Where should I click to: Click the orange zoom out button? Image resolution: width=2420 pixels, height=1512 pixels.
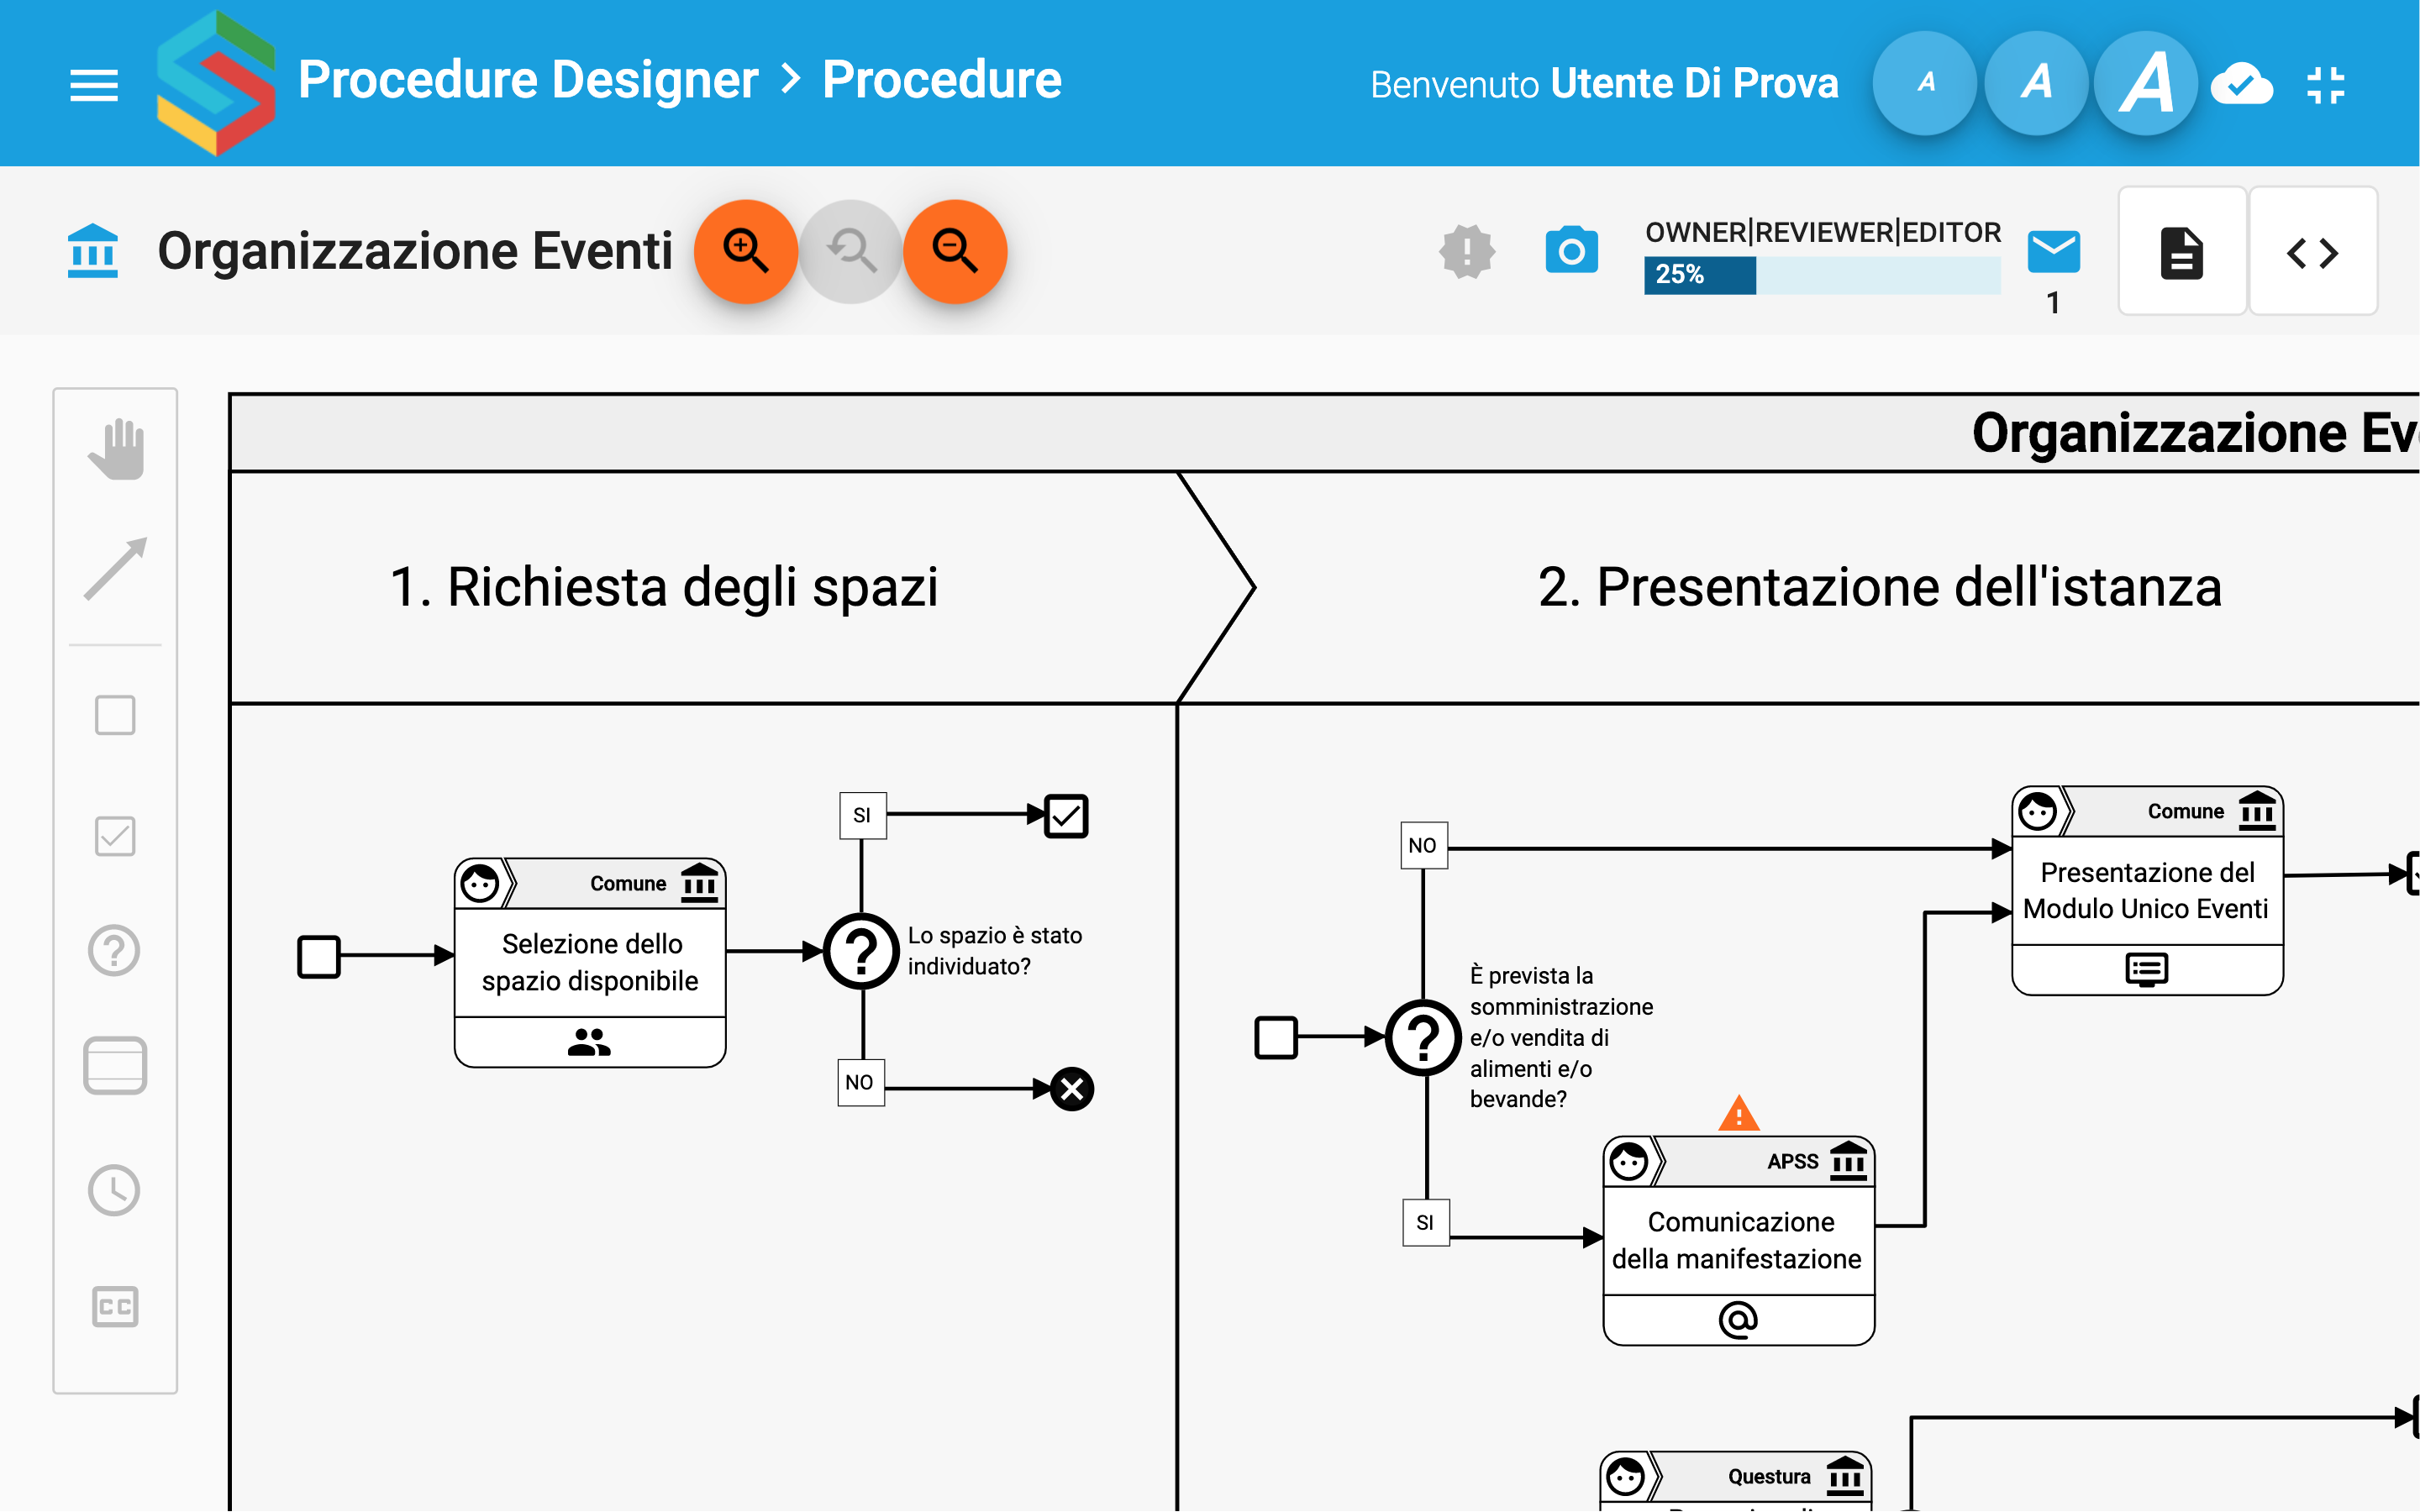click(x=955, y=251)
